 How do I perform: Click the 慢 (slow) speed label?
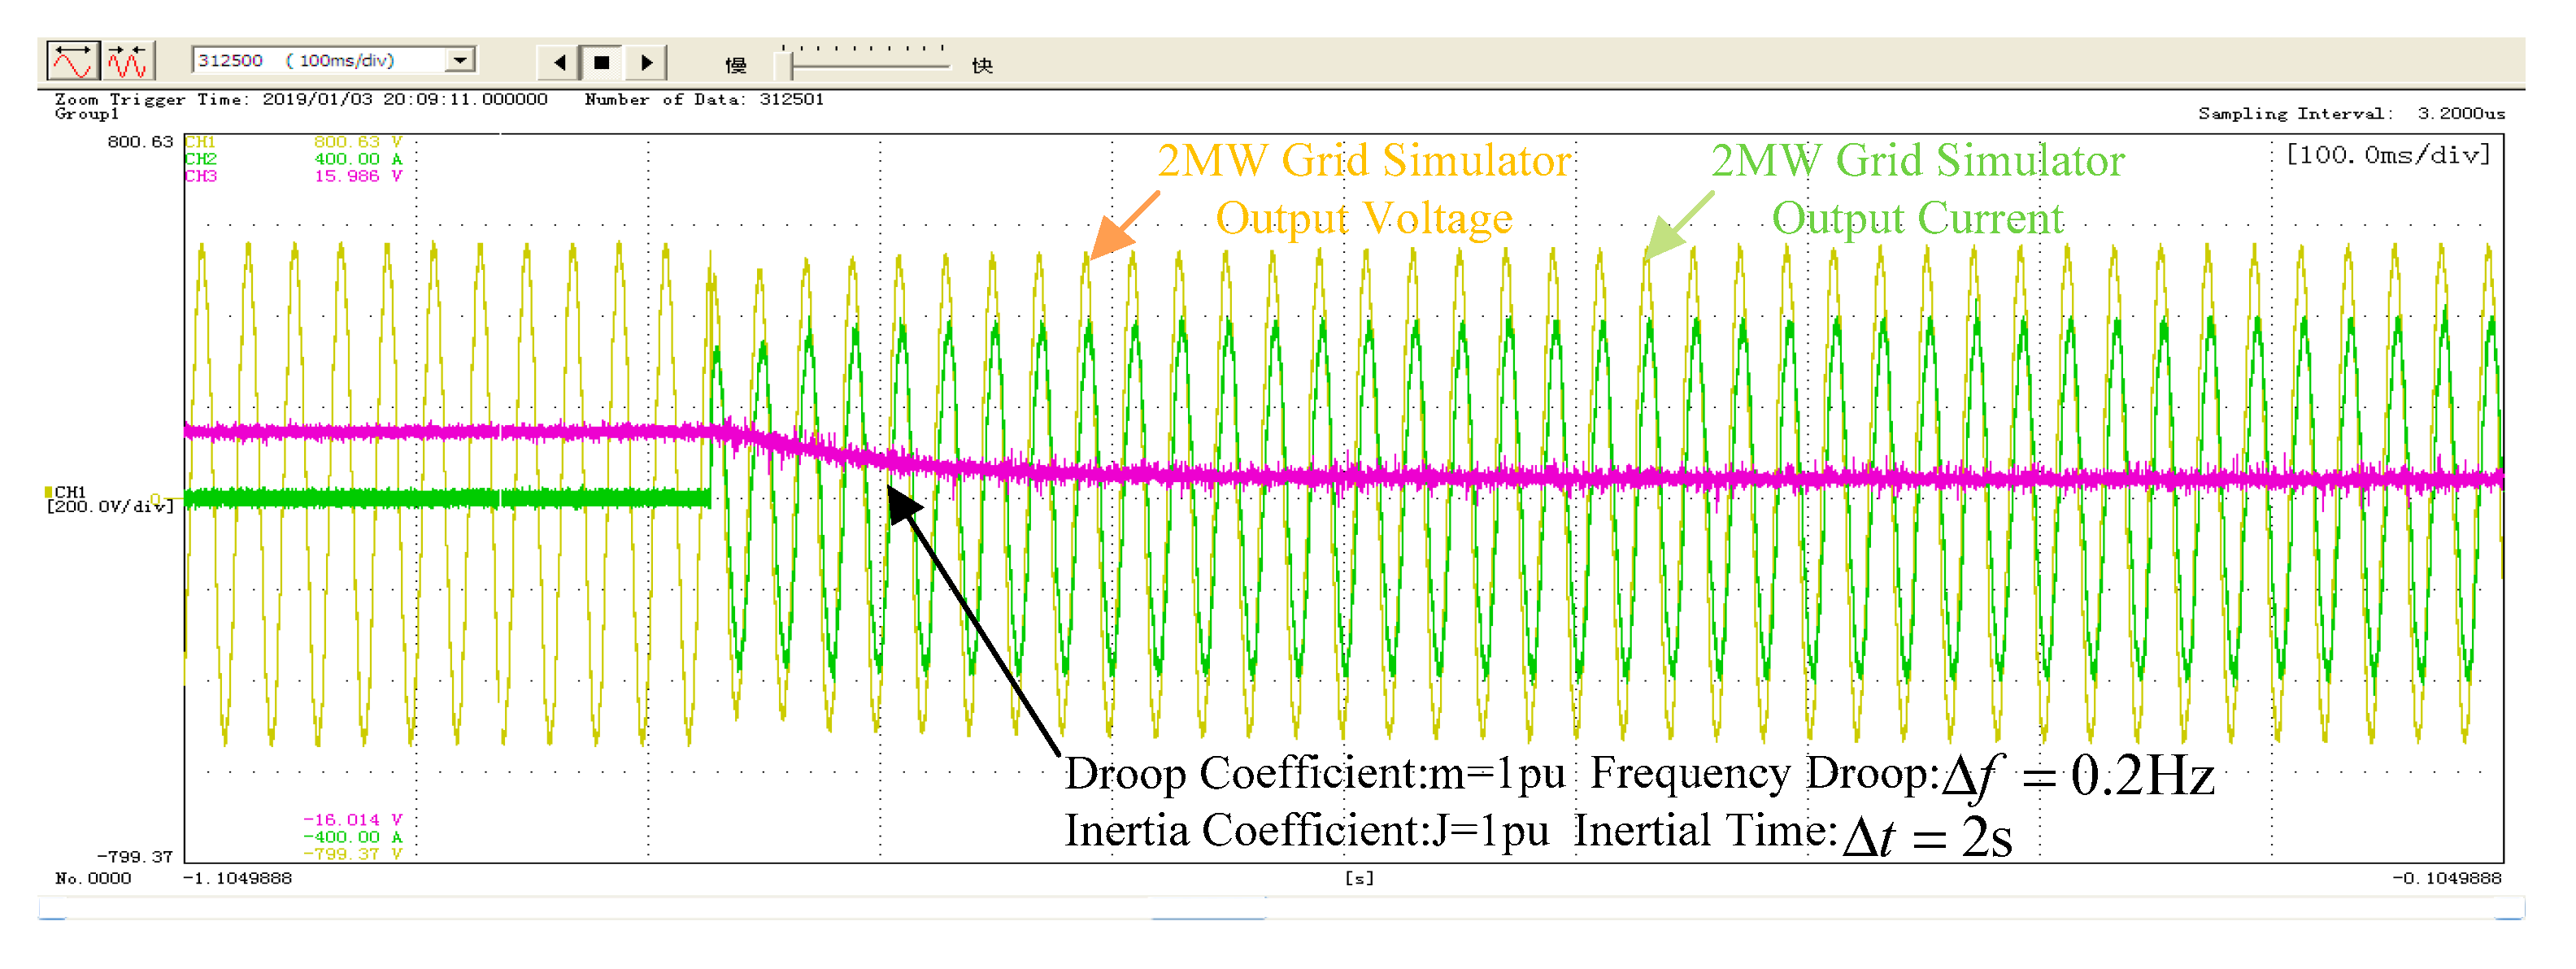pyautogui.click(x=736, y=66)
